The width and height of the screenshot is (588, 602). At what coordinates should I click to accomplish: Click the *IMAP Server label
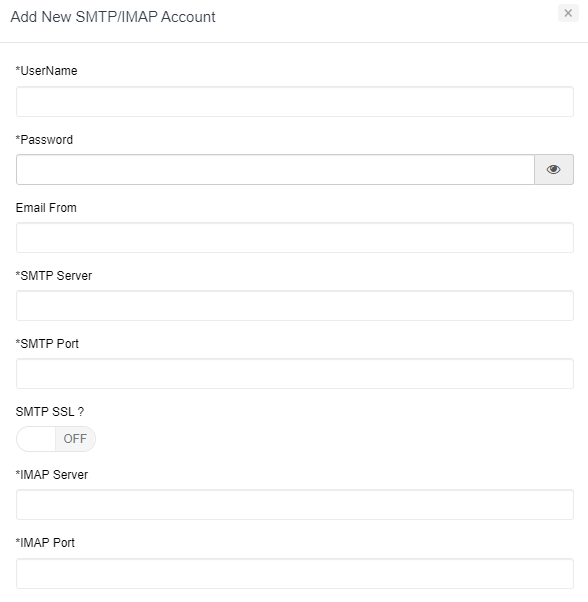[52, 475]
